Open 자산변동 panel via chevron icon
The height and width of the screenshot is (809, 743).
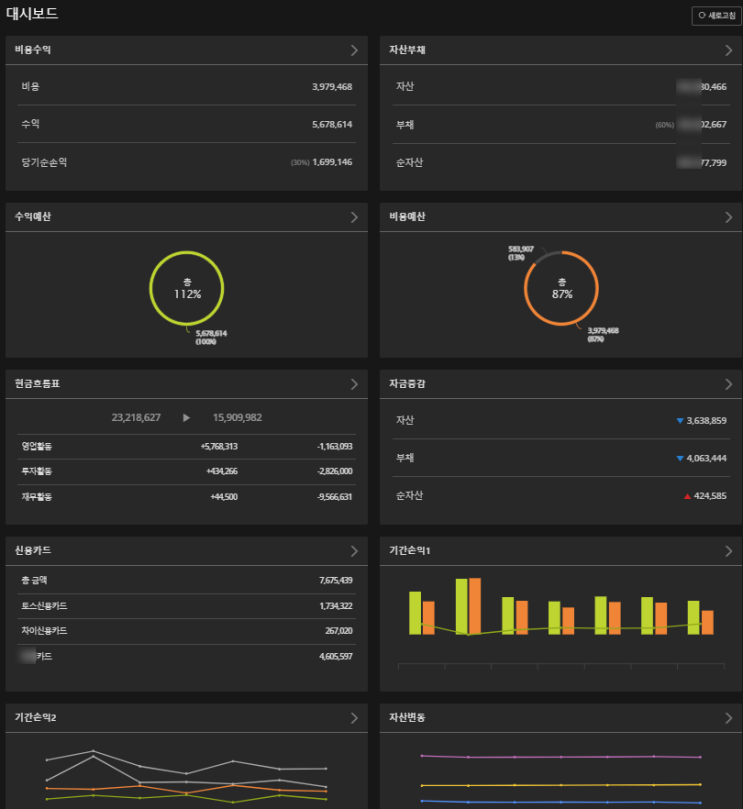(729, 718)
